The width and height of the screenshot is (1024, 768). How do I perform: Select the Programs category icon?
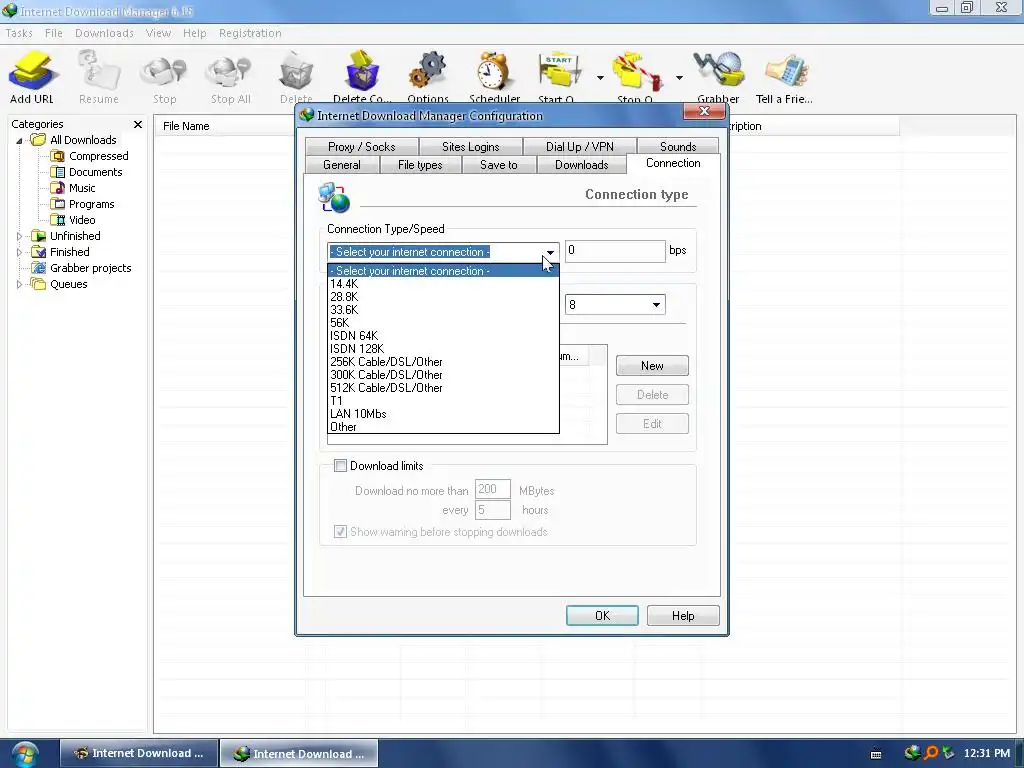coord(58,204)
